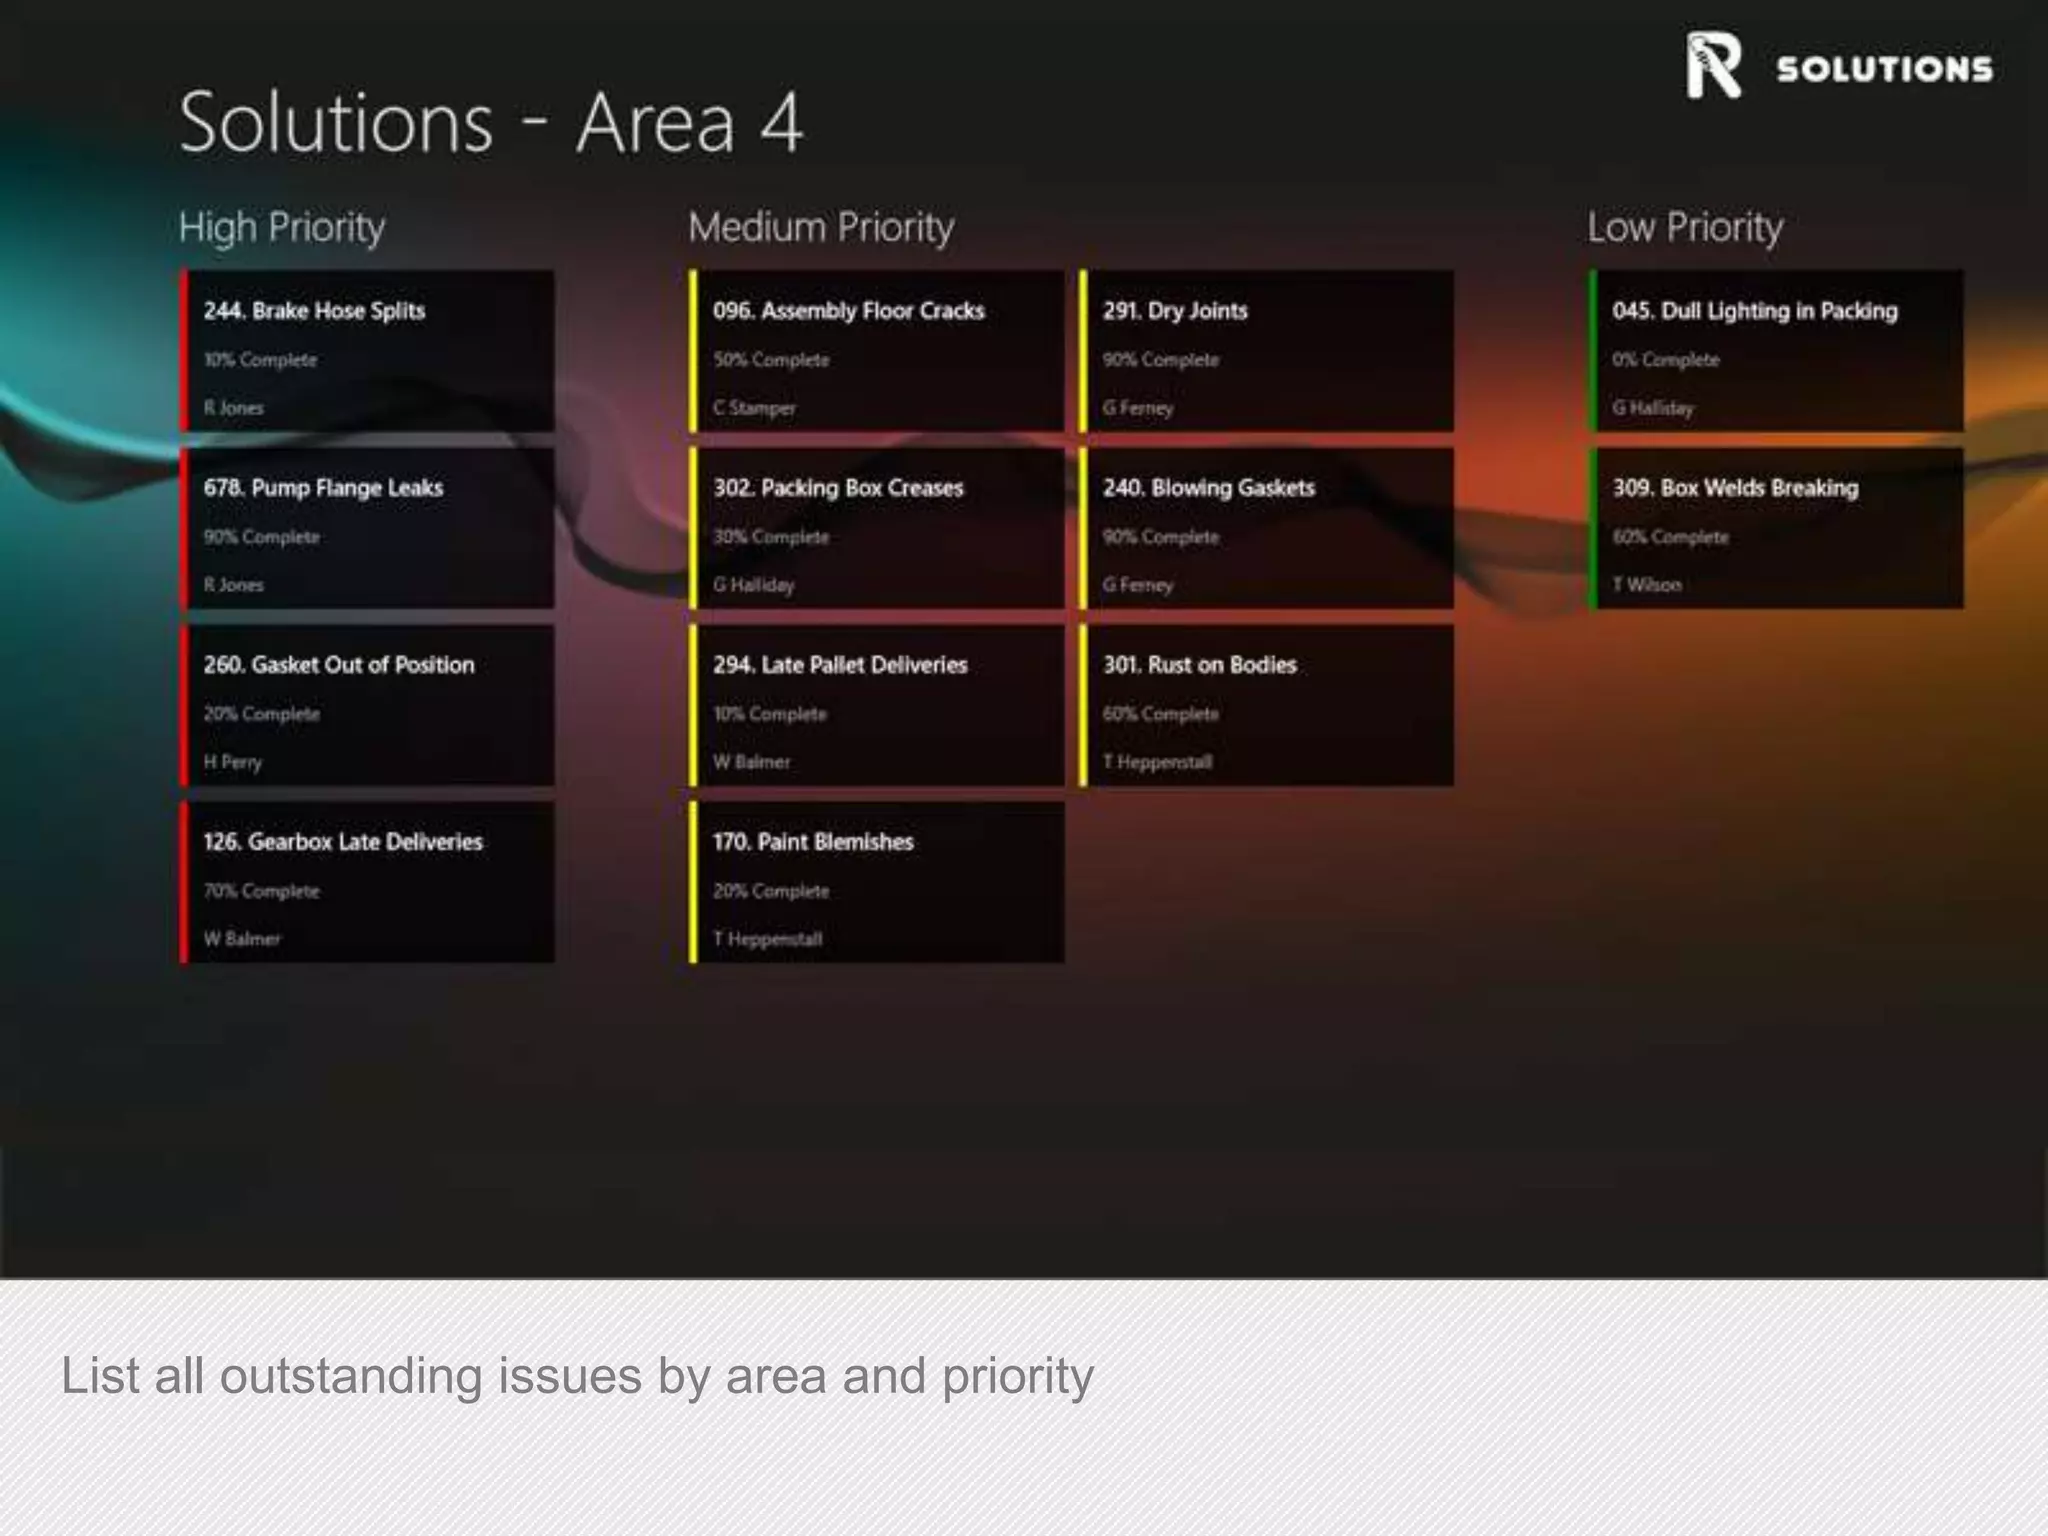
Task: Open 126. Gearbox Late Deliveries tile
Action: pyautogui.click(x=368, y=882)
